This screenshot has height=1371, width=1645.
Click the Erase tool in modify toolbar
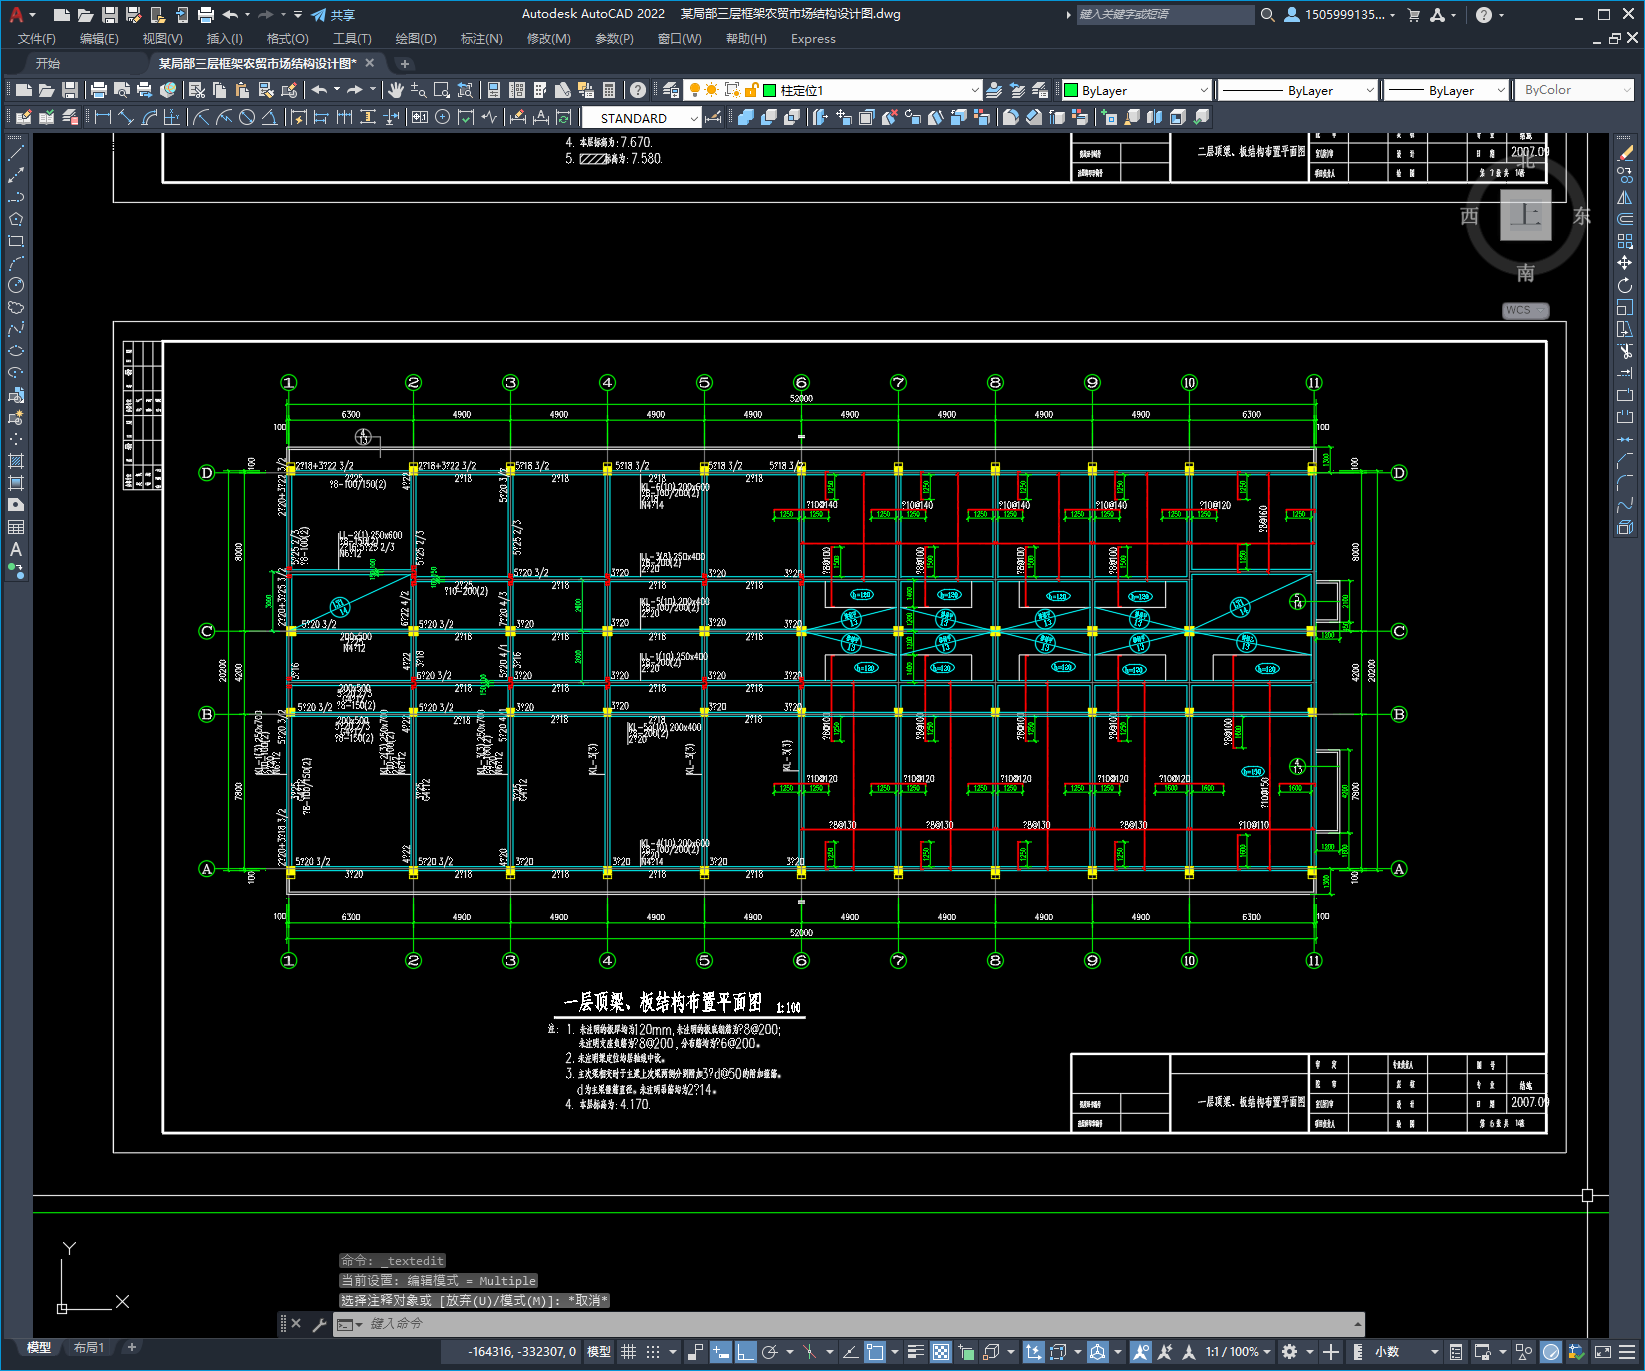1625,153
